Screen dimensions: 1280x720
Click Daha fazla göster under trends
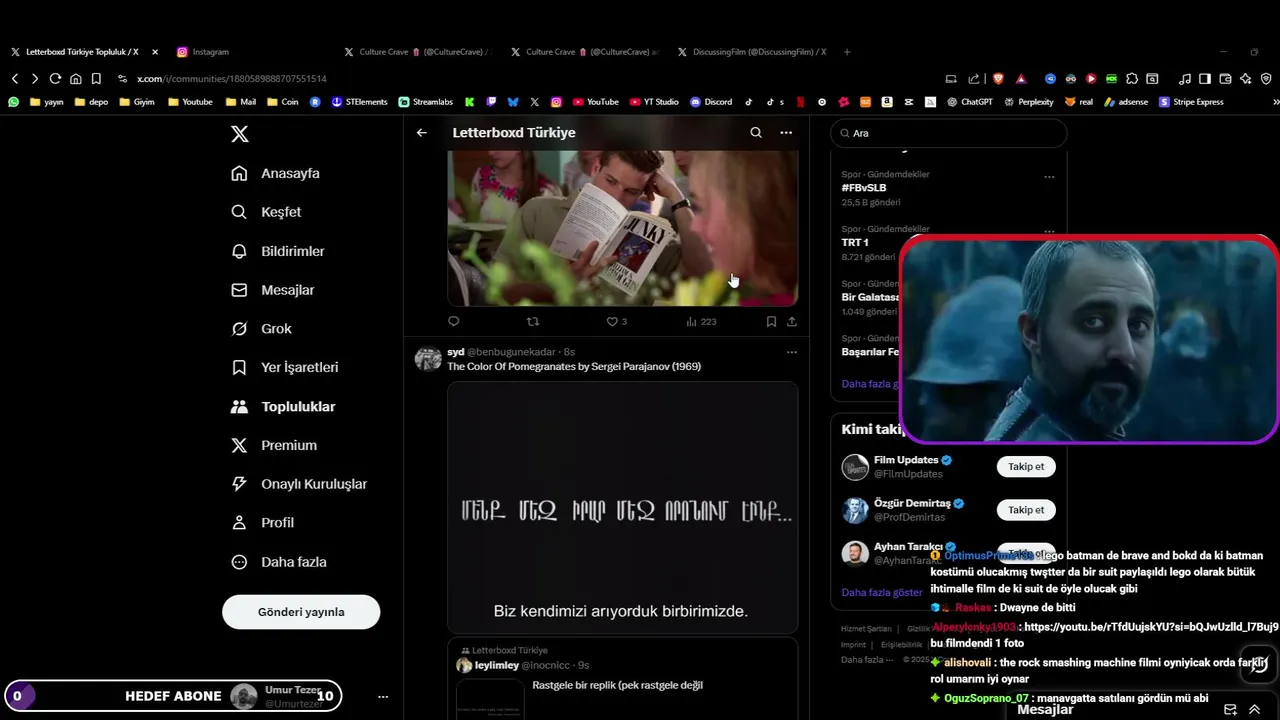870,384
